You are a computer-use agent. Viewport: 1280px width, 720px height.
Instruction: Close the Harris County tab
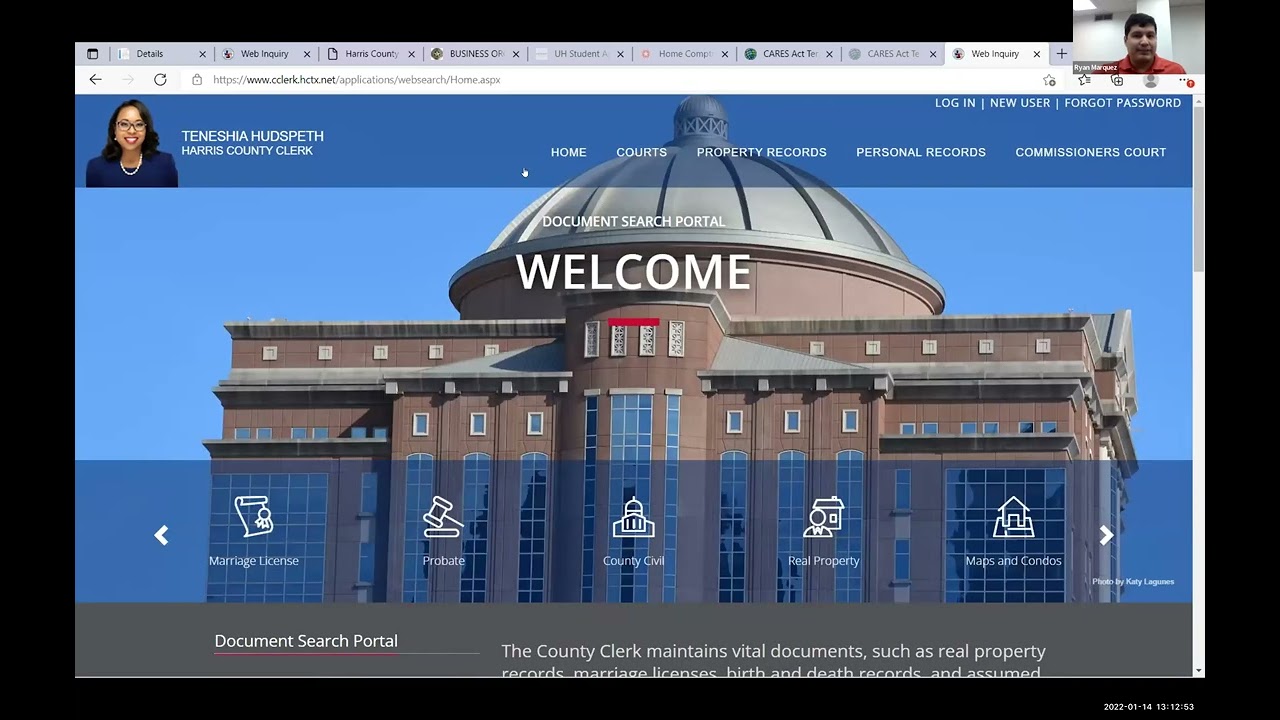(411, 54)
